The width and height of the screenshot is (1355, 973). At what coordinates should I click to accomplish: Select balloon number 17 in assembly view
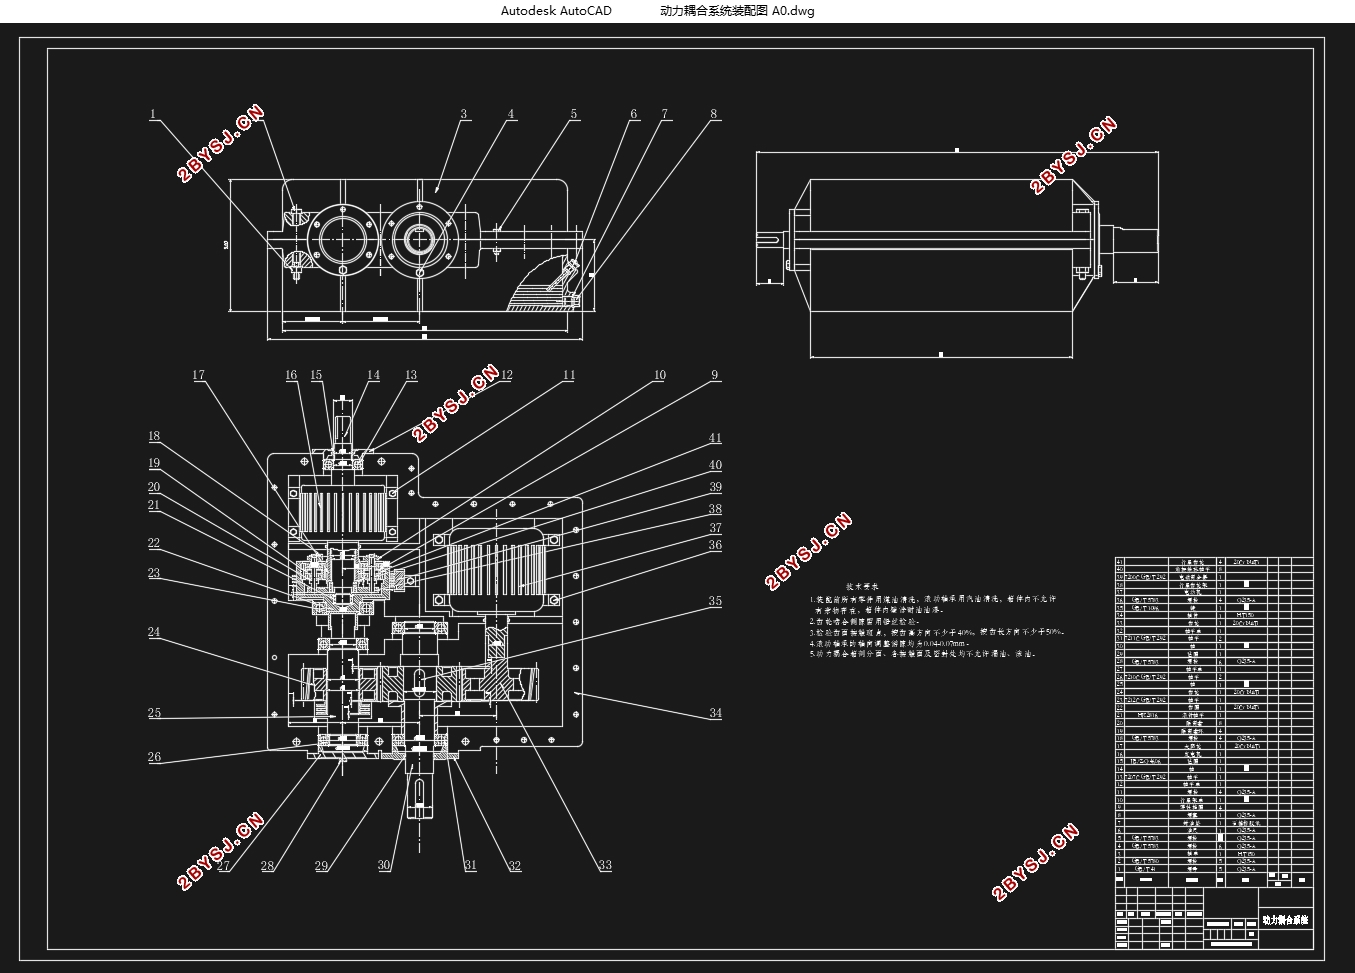198,376
